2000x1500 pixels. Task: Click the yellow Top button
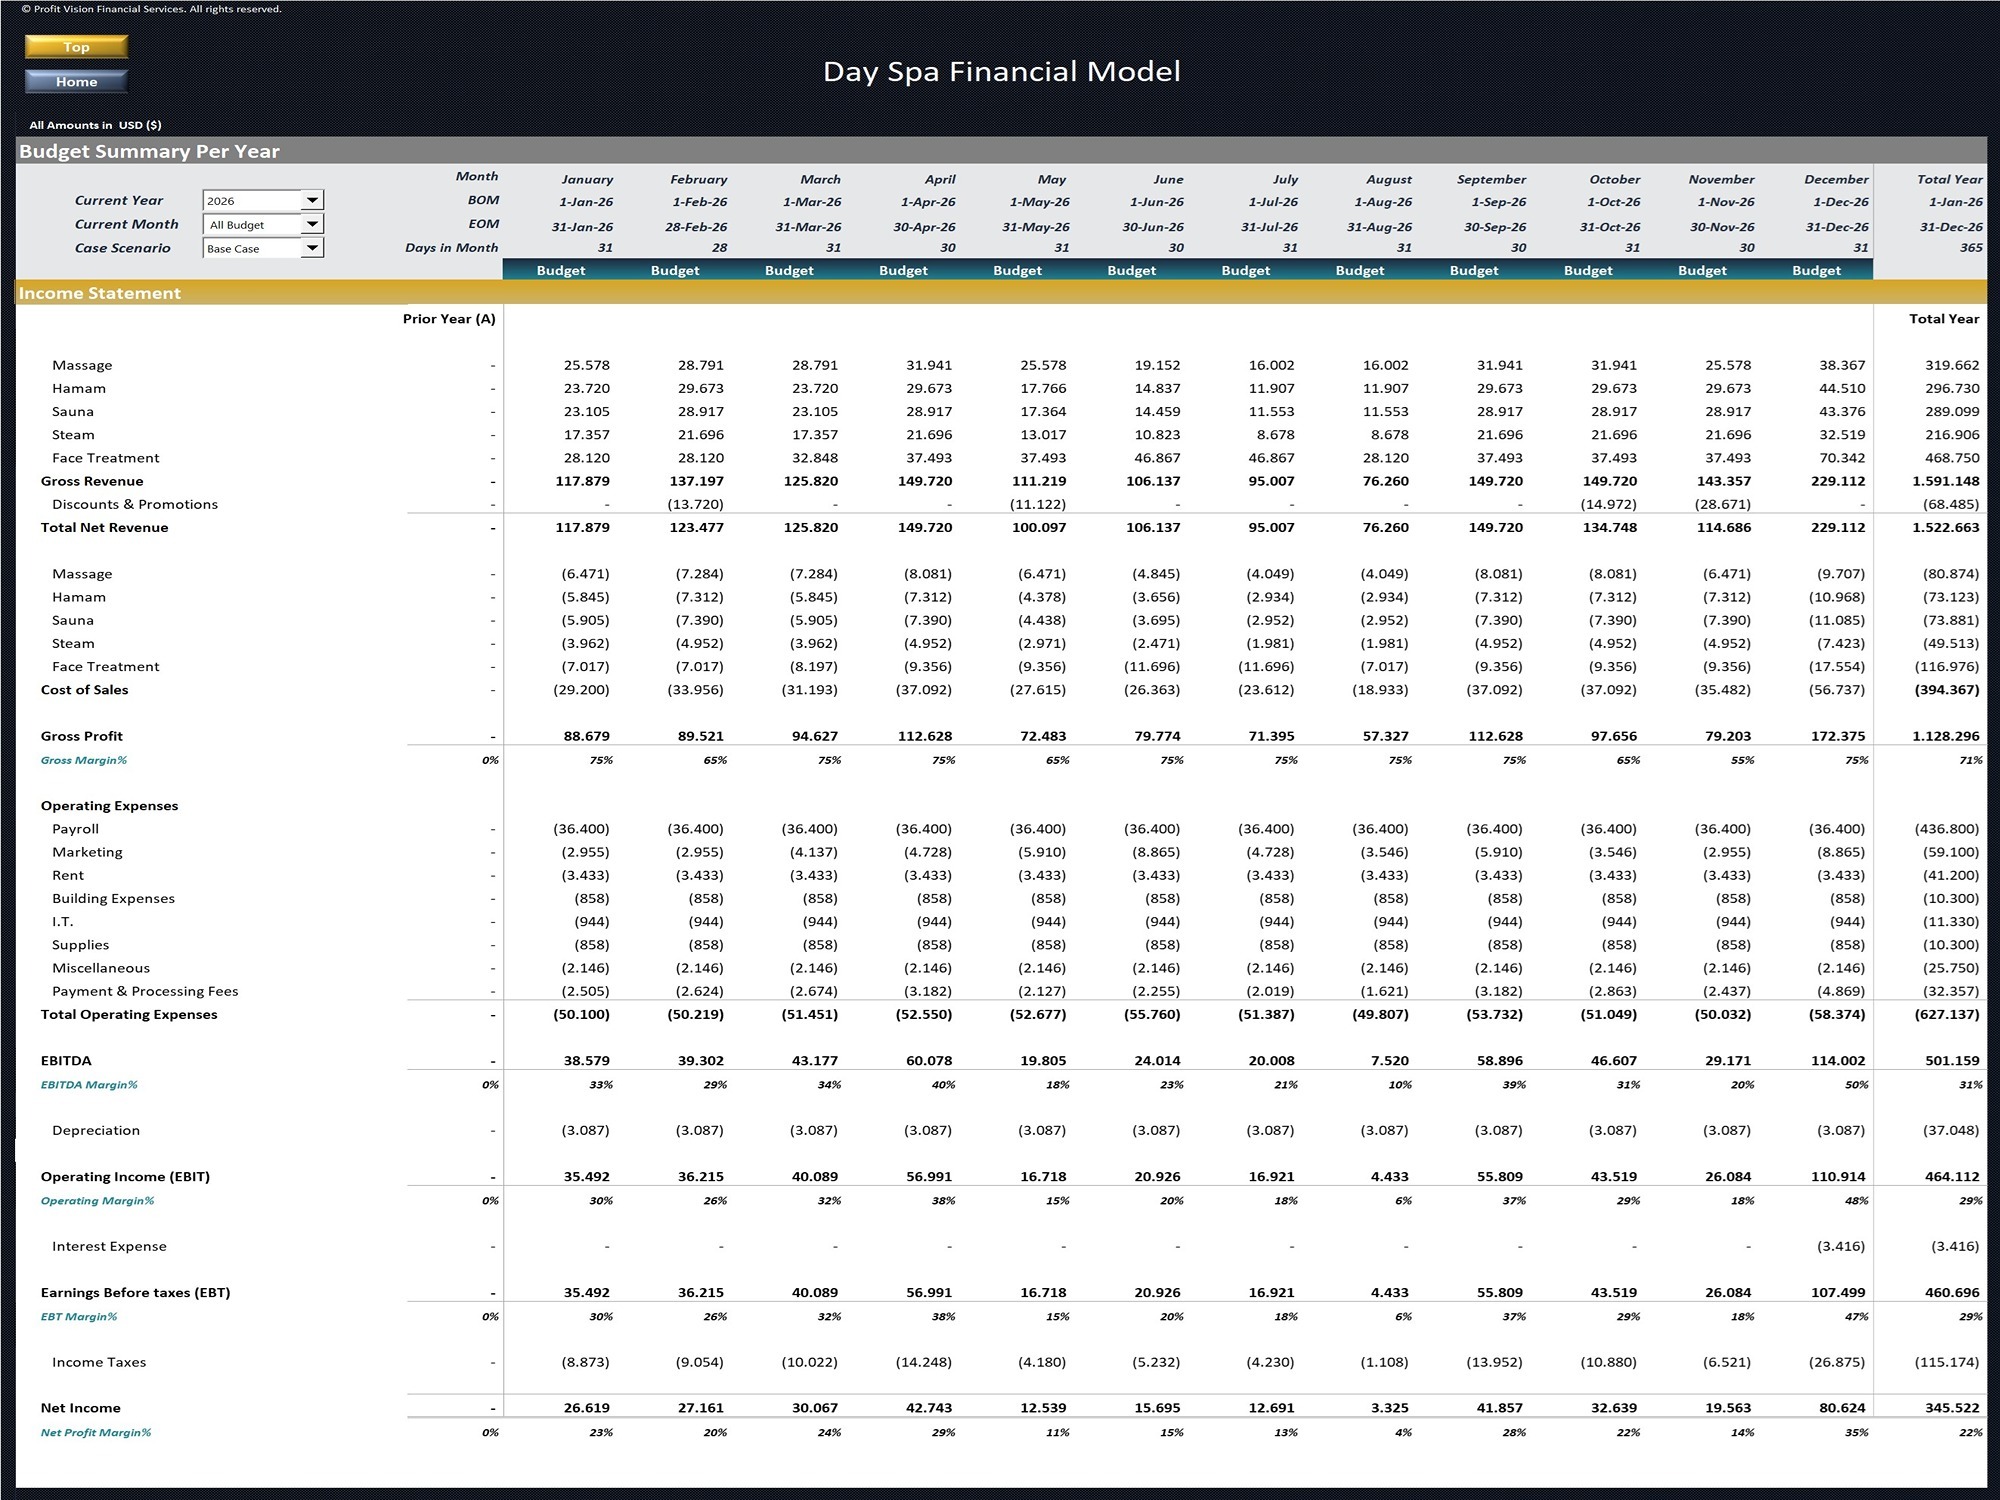(76, 47)
